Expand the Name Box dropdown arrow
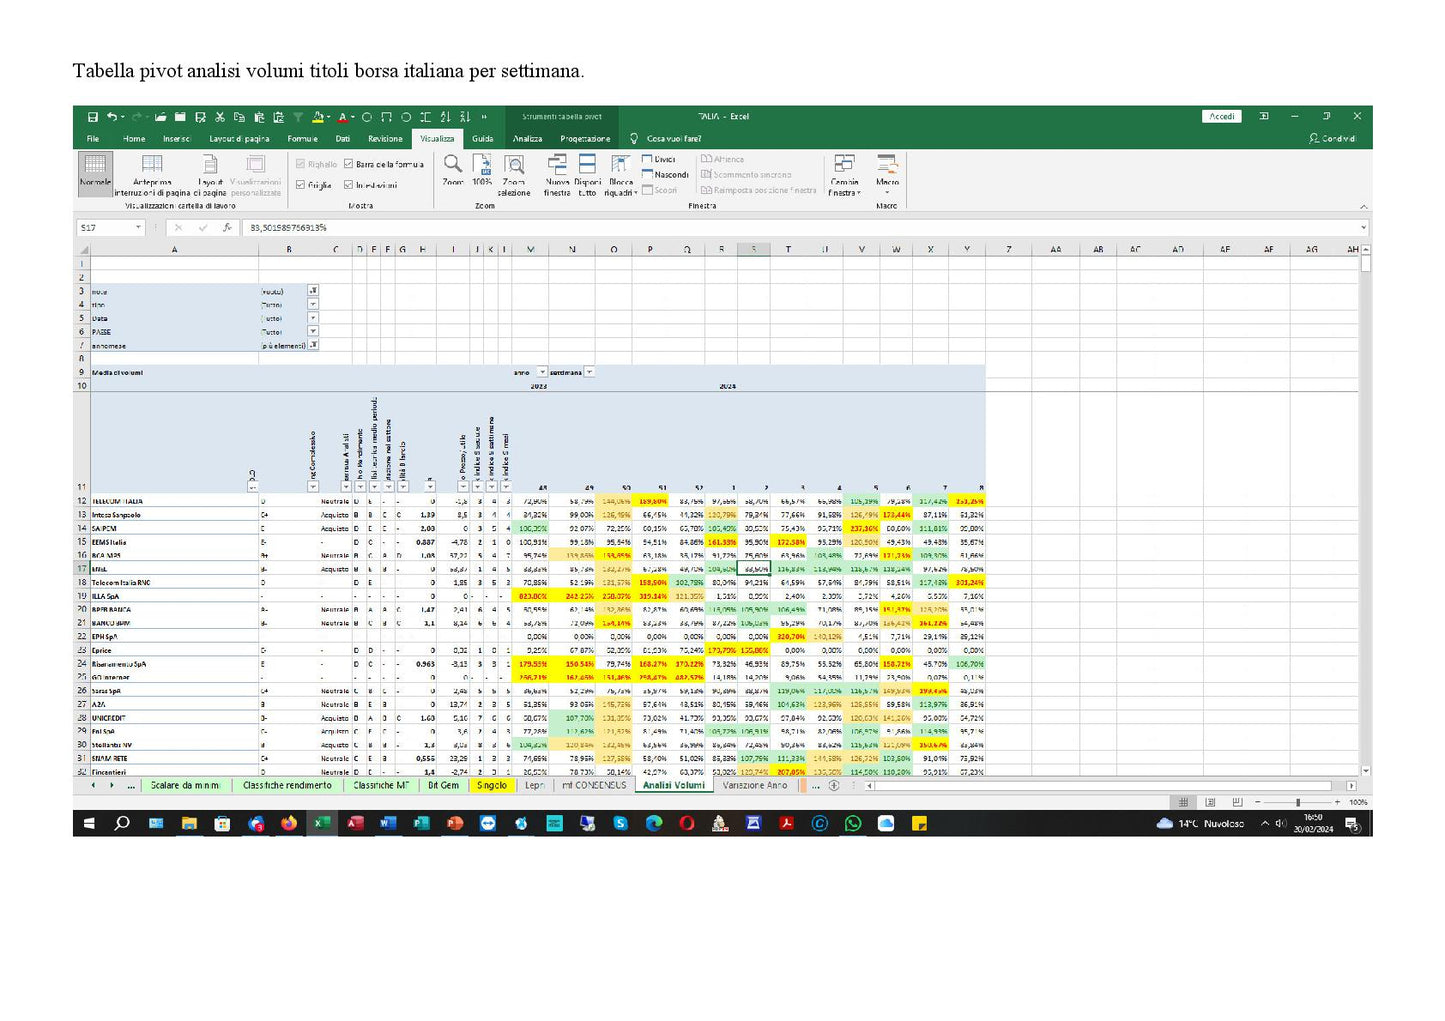The width and height of the screenshot is (1445, 1021). click(138, 228)
